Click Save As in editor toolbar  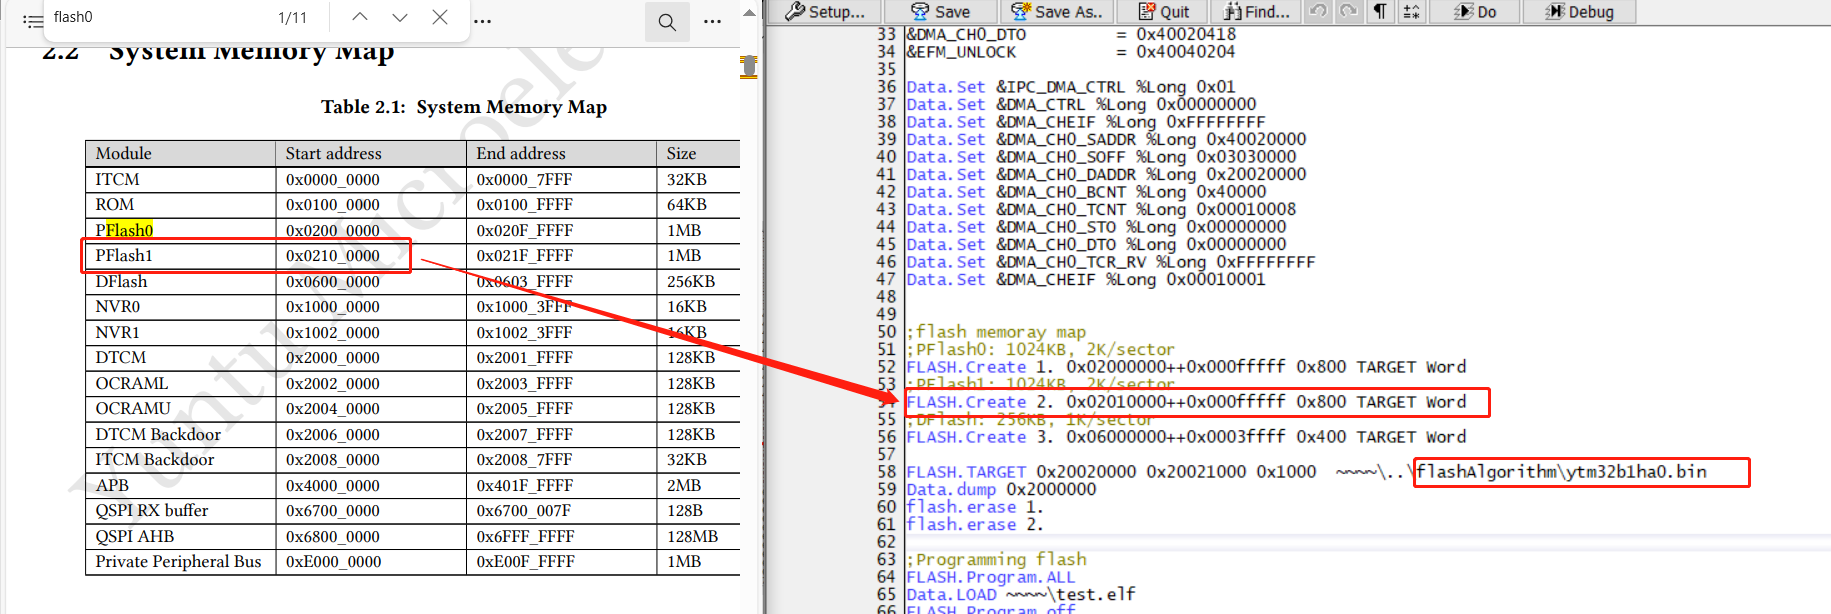point(1057,12)
